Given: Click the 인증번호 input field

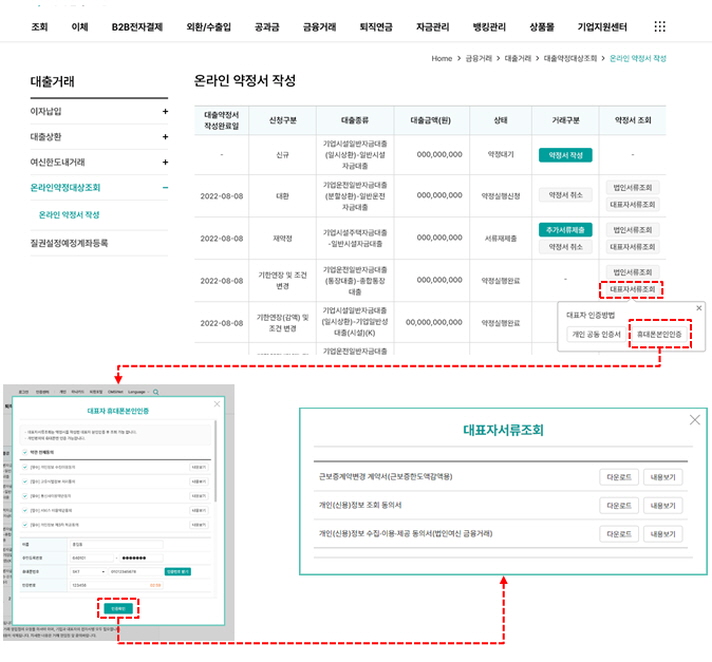Looking at the screenshot, I should pyautogui.click(x=110, y=585).
